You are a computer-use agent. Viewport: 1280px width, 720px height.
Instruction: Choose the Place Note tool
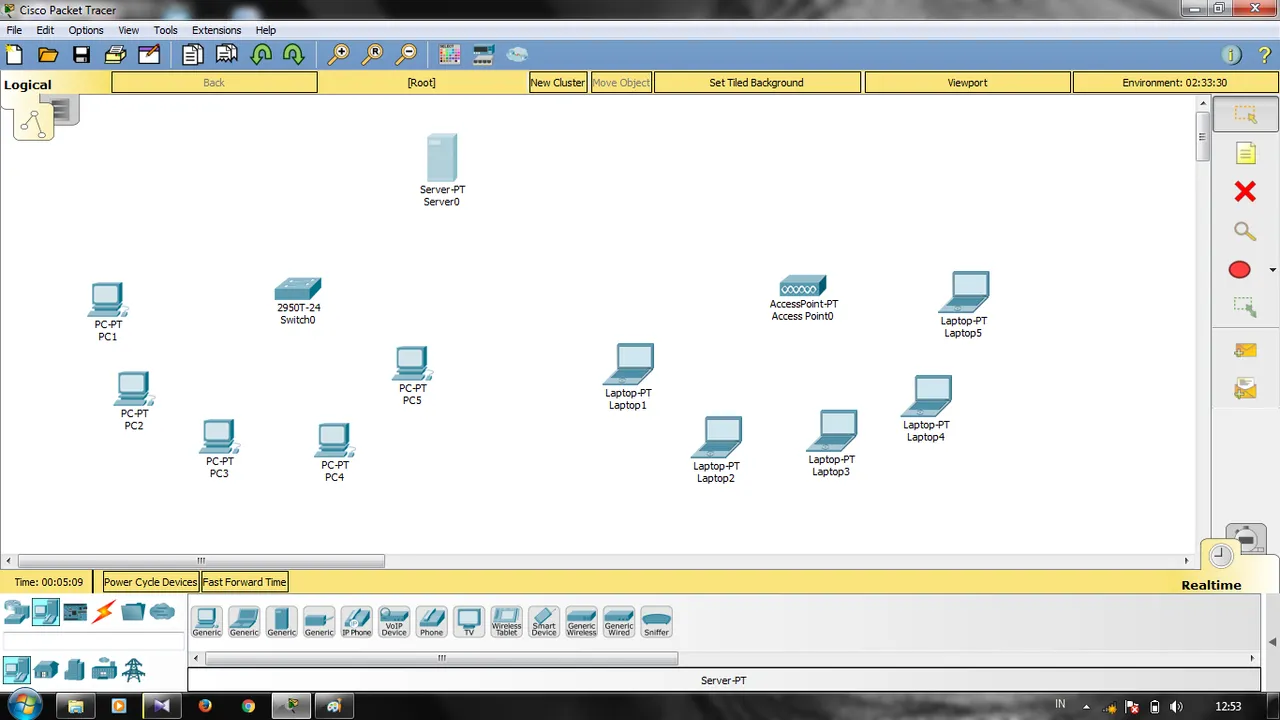[x=1245, y=153]
